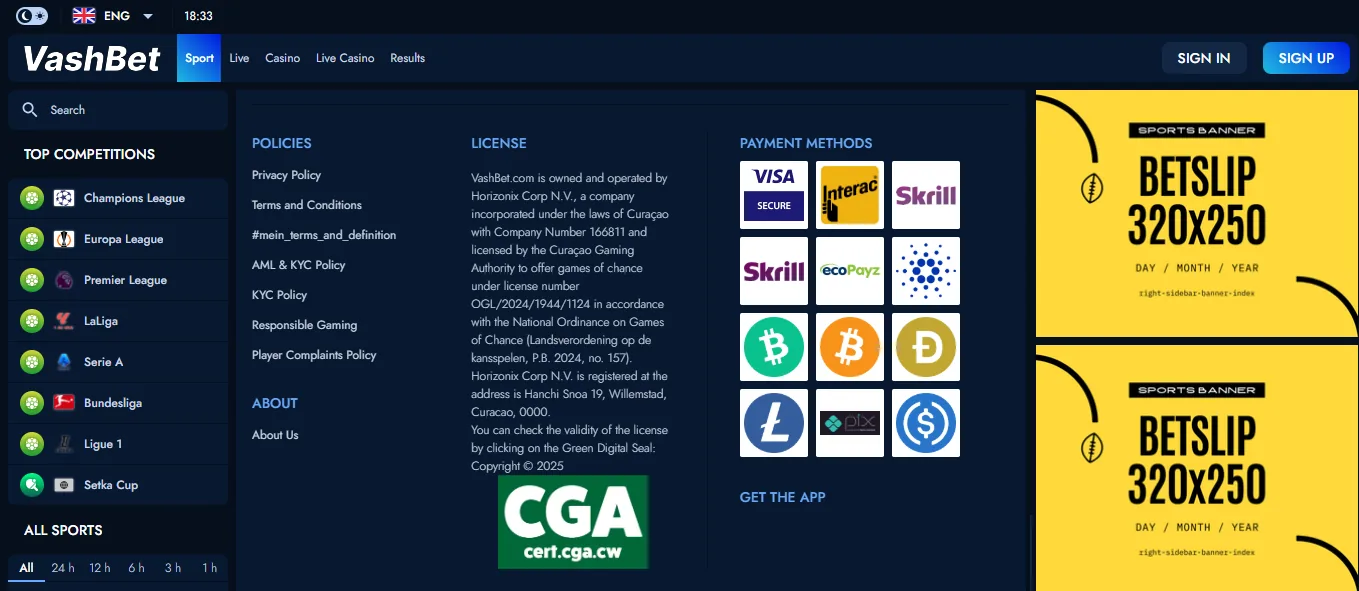Open the Privacy Policy link
Screen dimensions: 1359x591
[x=286, y=175]
